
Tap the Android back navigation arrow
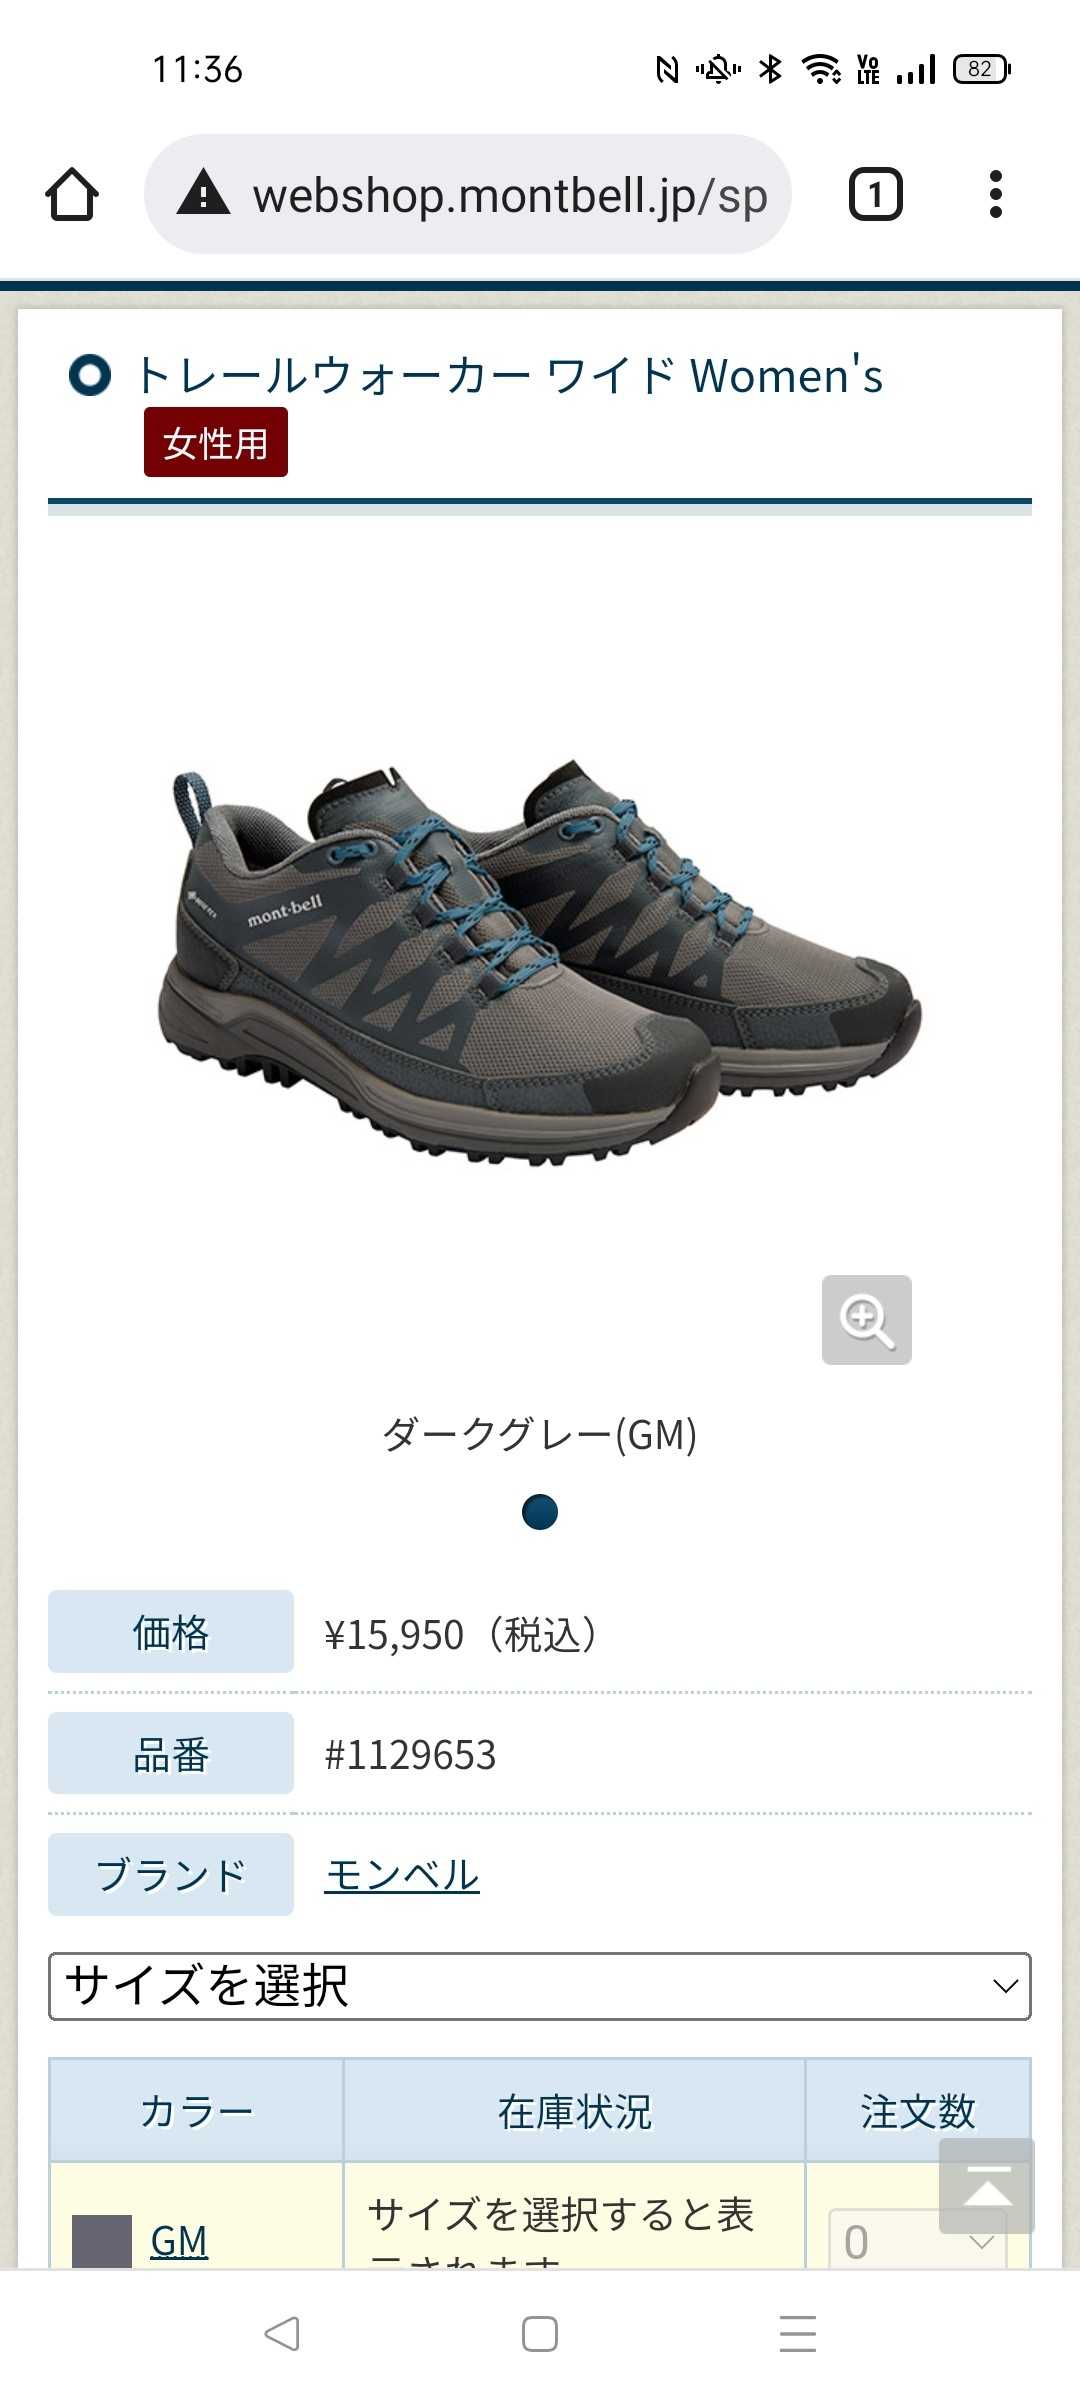(x=282, y=2334)
